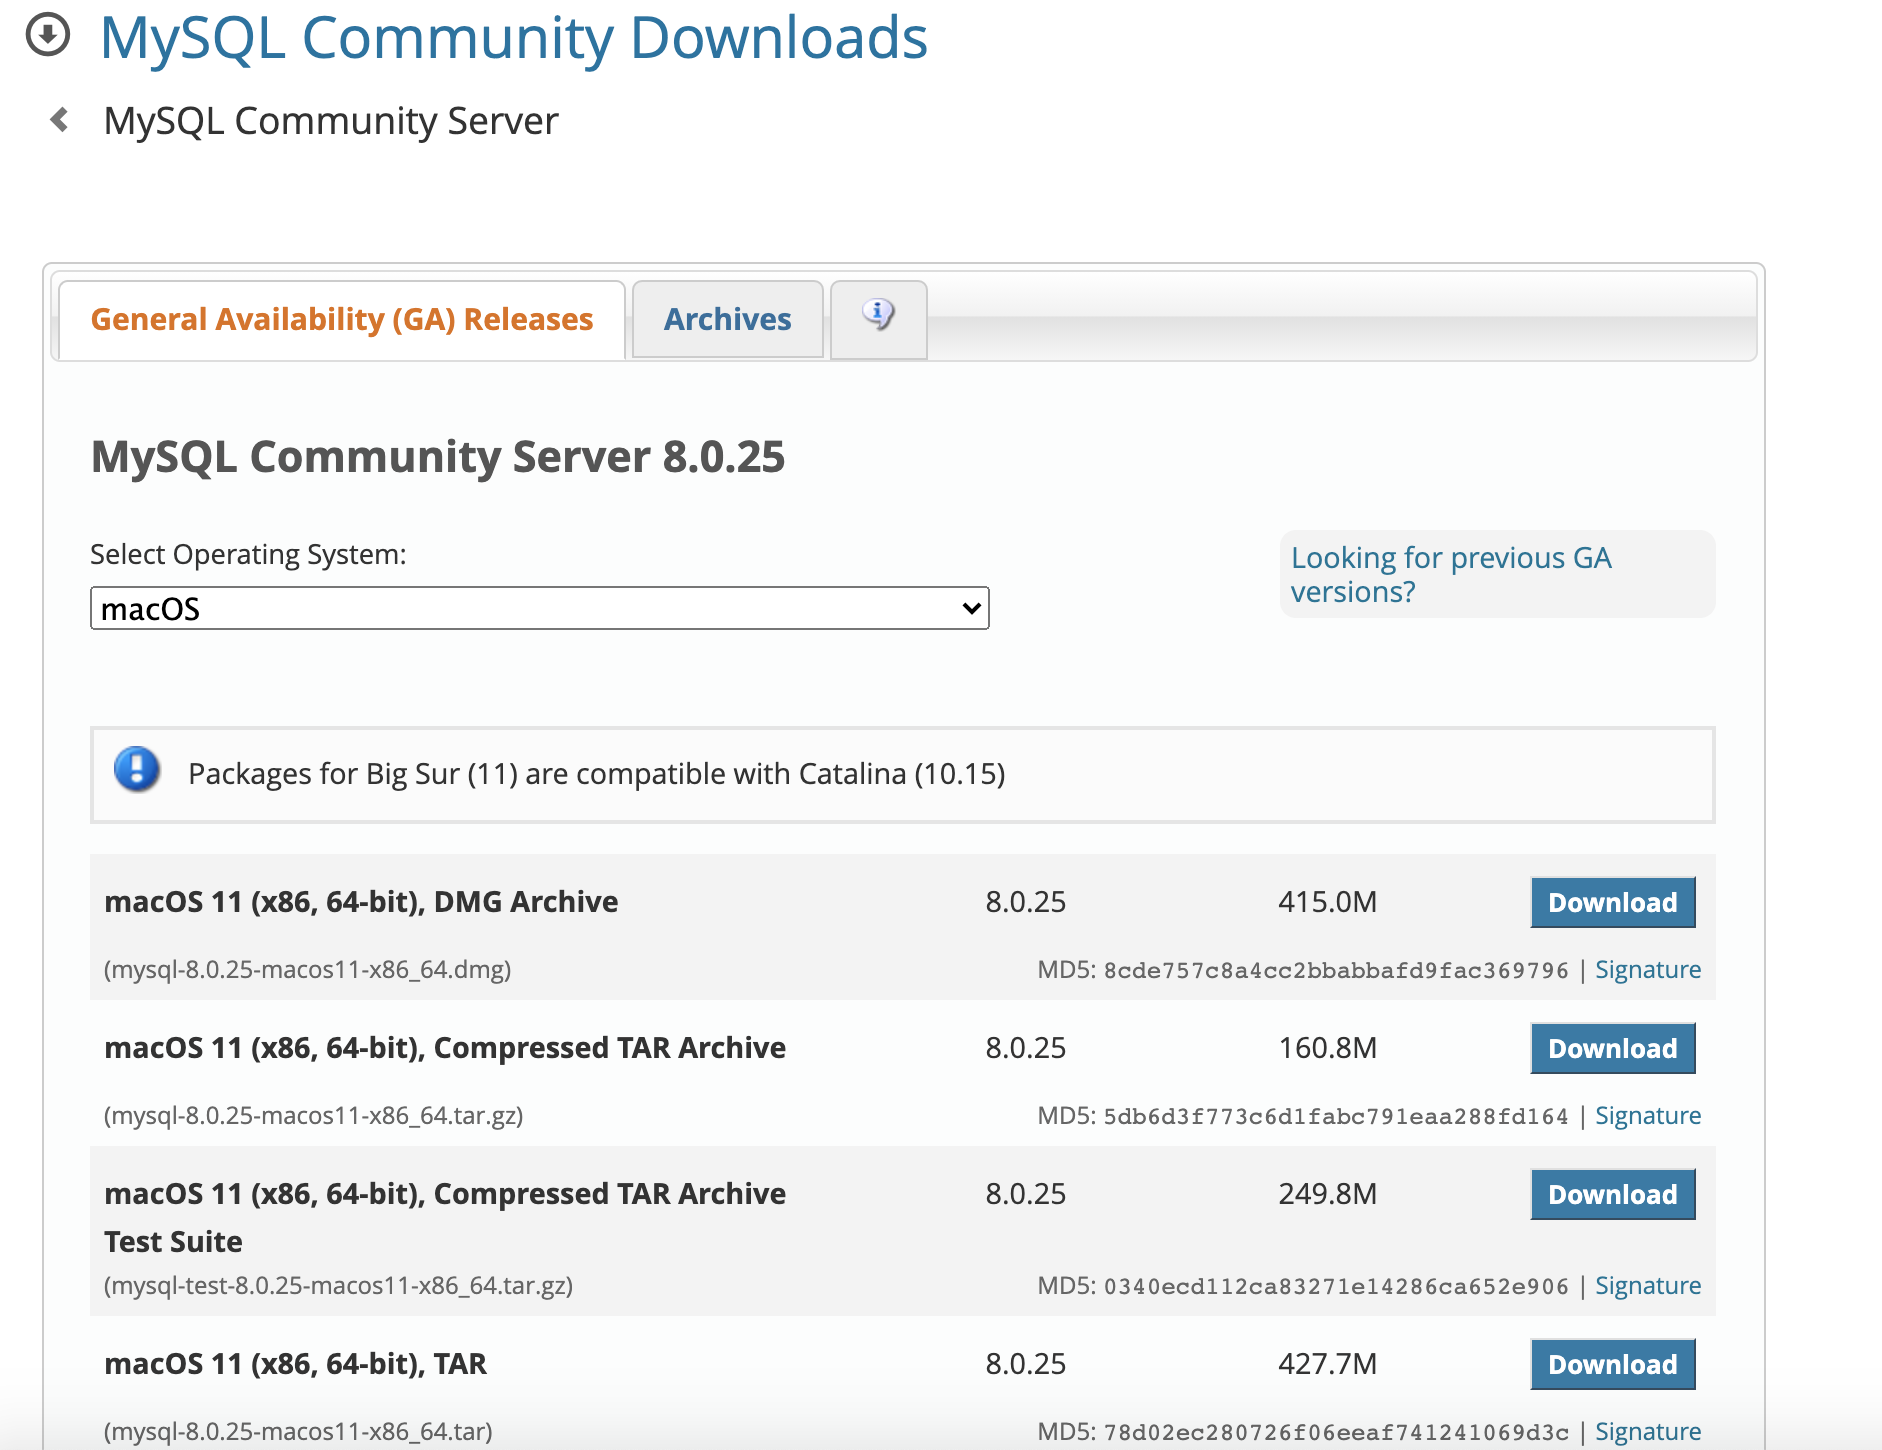
Task: Download the 427.7M TAR package
Action: click(1613, 1364)
